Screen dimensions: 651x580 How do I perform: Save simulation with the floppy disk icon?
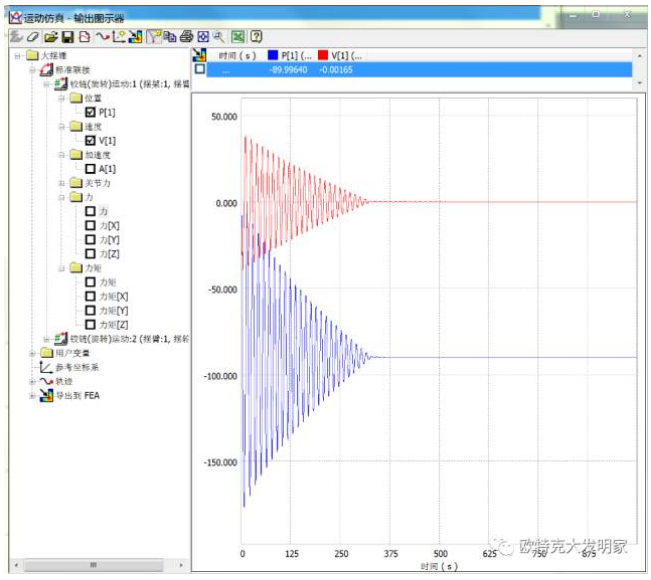tap(68, 37)
